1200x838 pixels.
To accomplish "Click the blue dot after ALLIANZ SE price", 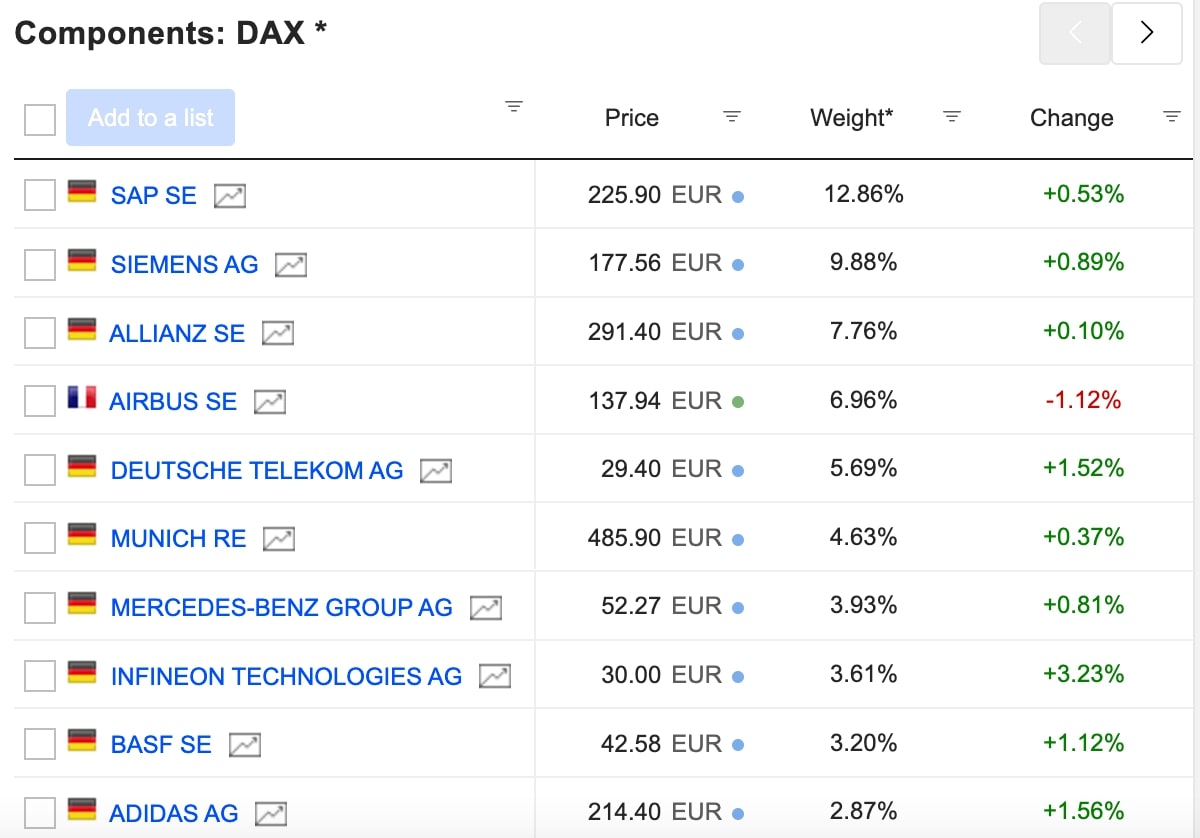I will coord(738,334).
